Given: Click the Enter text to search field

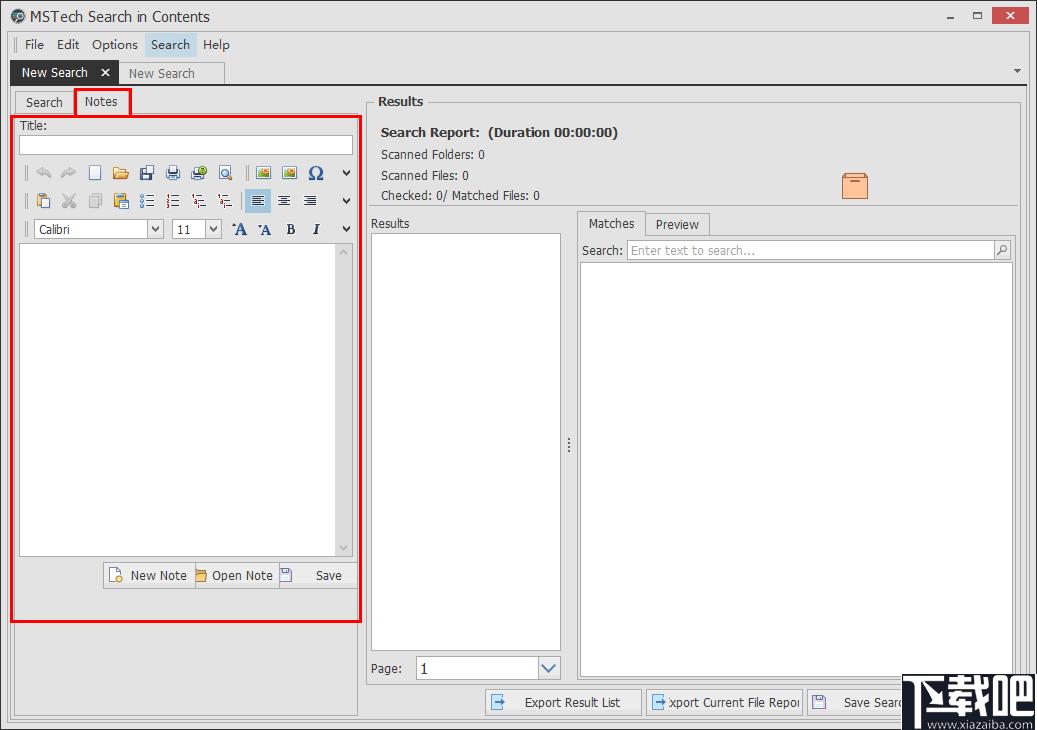Looking at the screenshot, I should pyautogui.click(x=810, y=251).
